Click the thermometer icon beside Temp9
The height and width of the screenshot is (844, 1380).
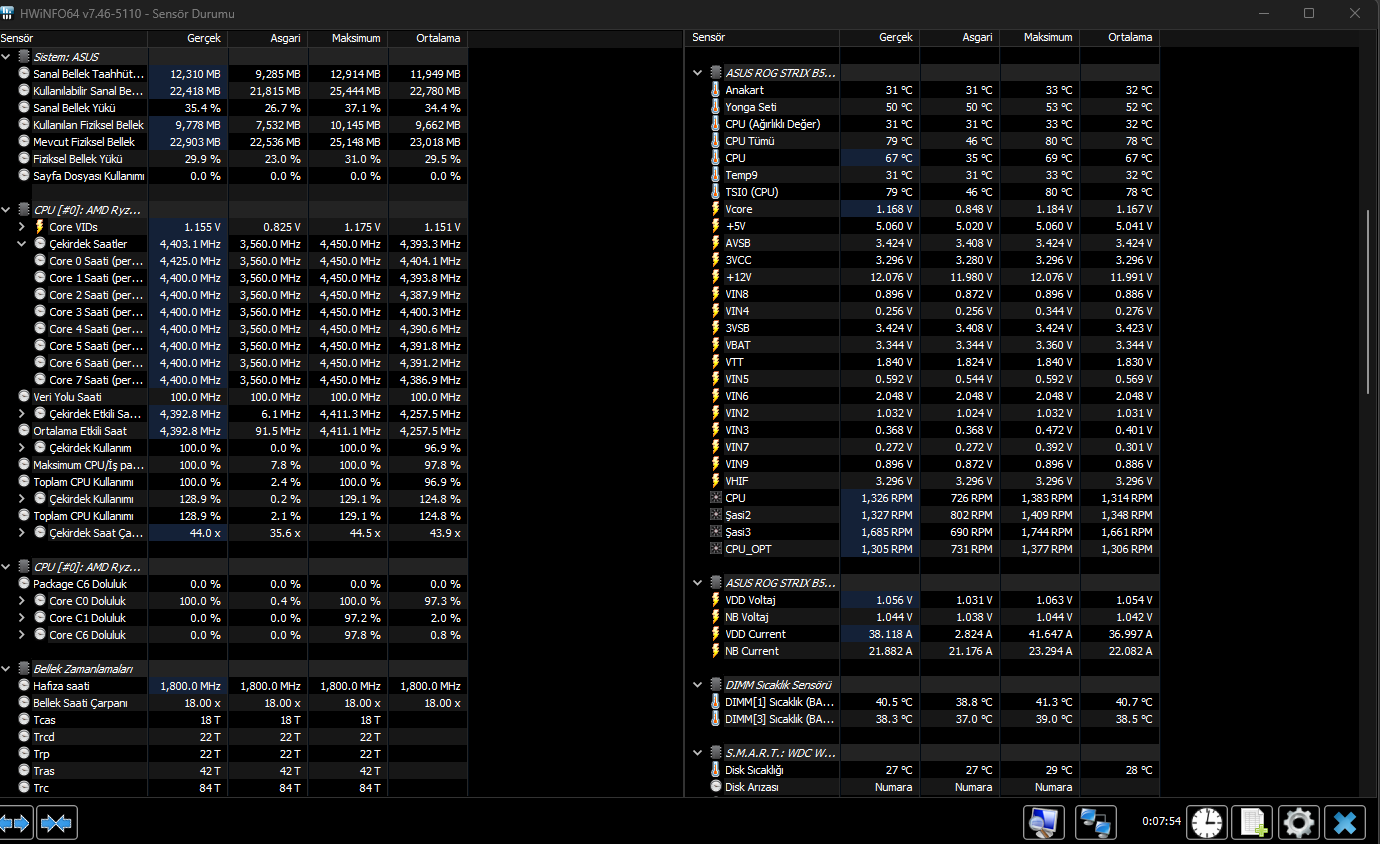pos(715,175)
